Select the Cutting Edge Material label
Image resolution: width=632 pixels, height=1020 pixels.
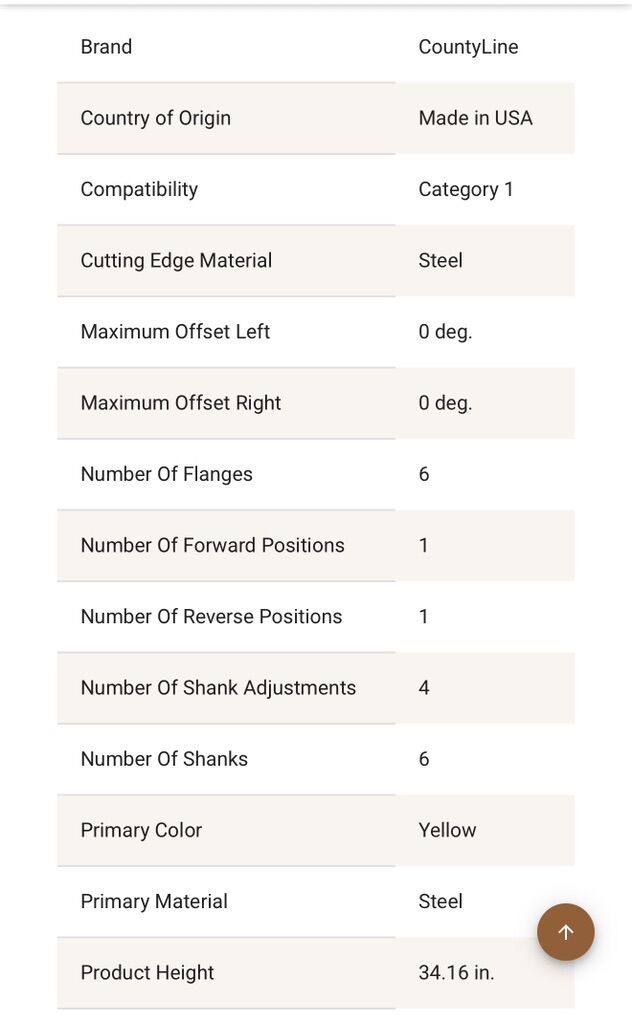(176, 260)
